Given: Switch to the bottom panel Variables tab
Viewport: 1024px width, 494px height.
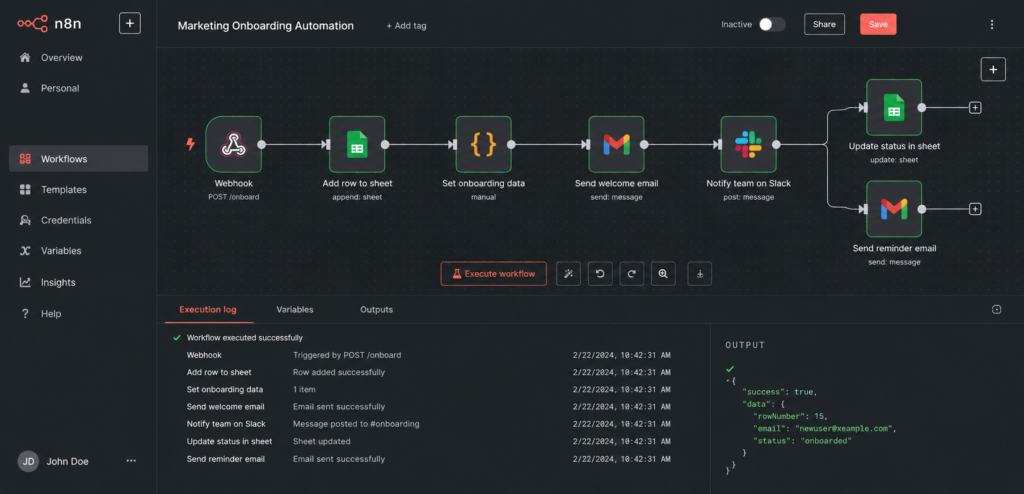Looking at the screenshot, I should click(295, 309).
